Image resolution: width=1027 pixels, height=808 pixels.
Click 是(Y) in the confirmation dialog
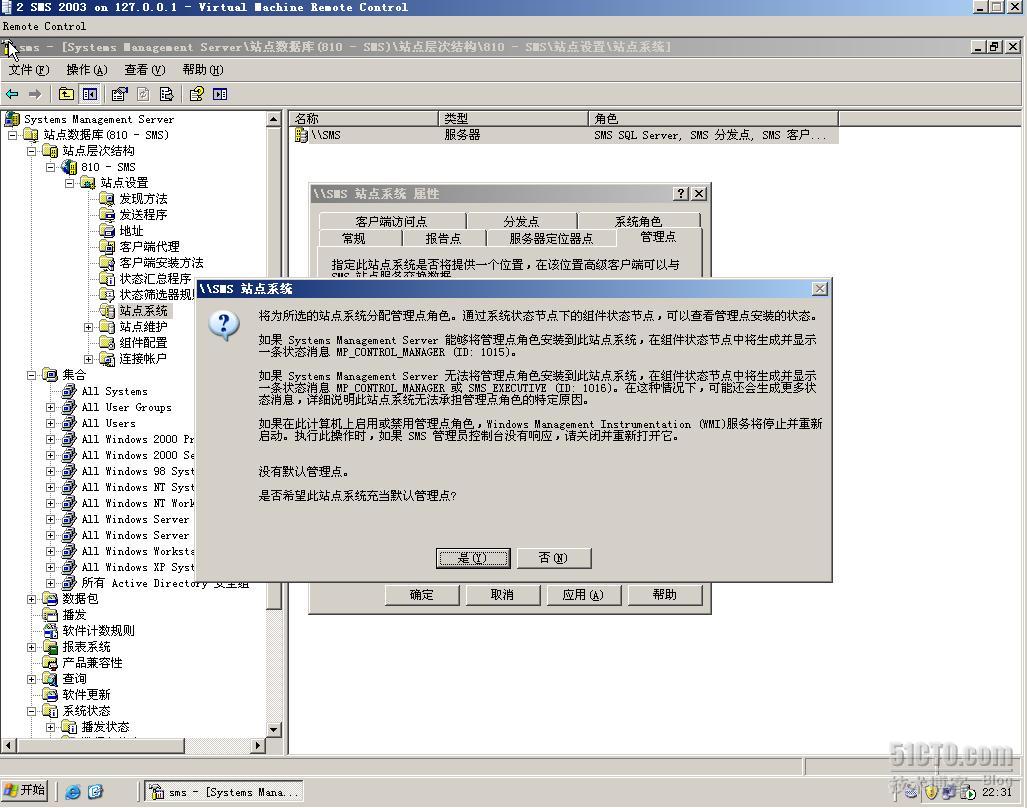point(473,559)
